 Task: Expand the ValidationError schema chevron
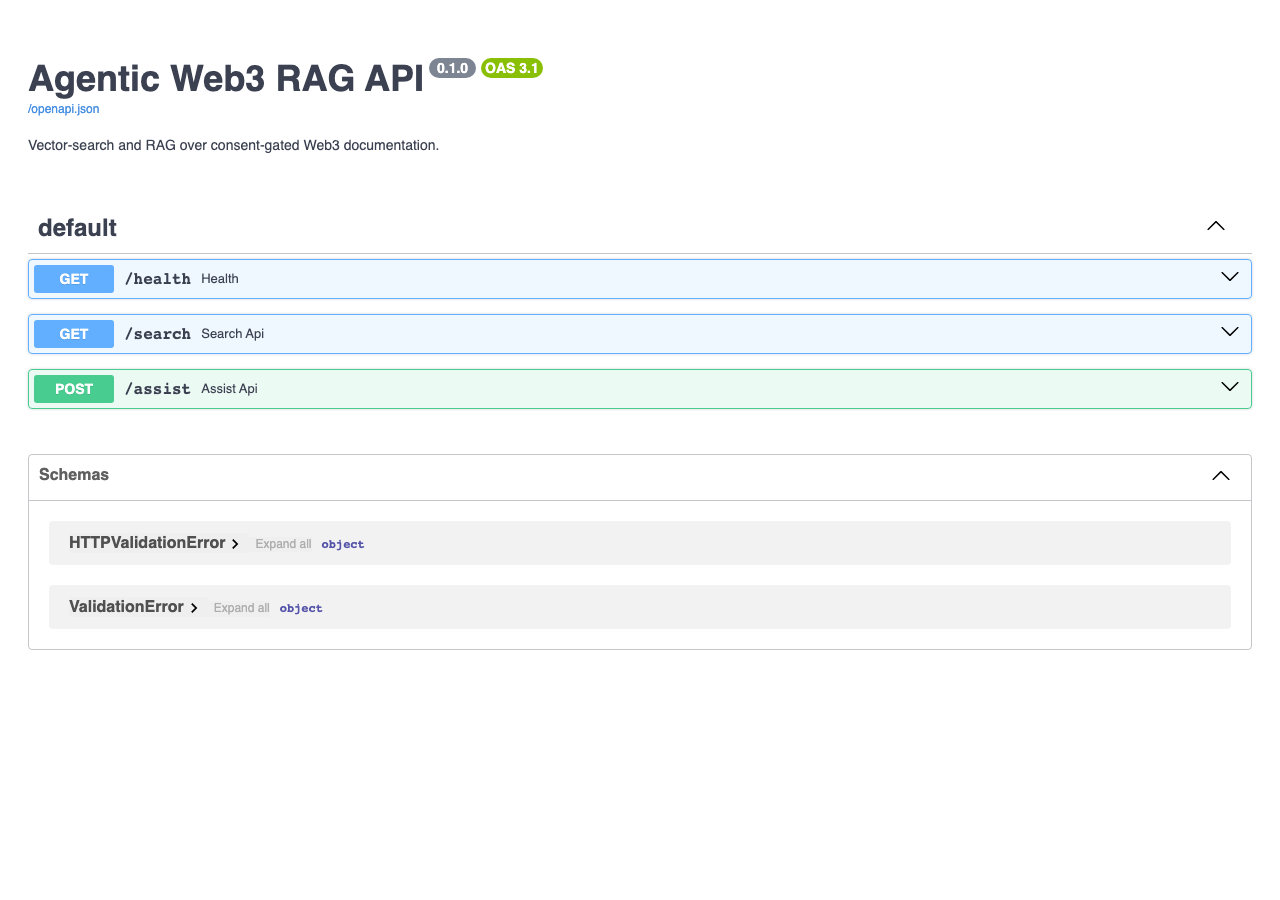[x=194, y=608]
